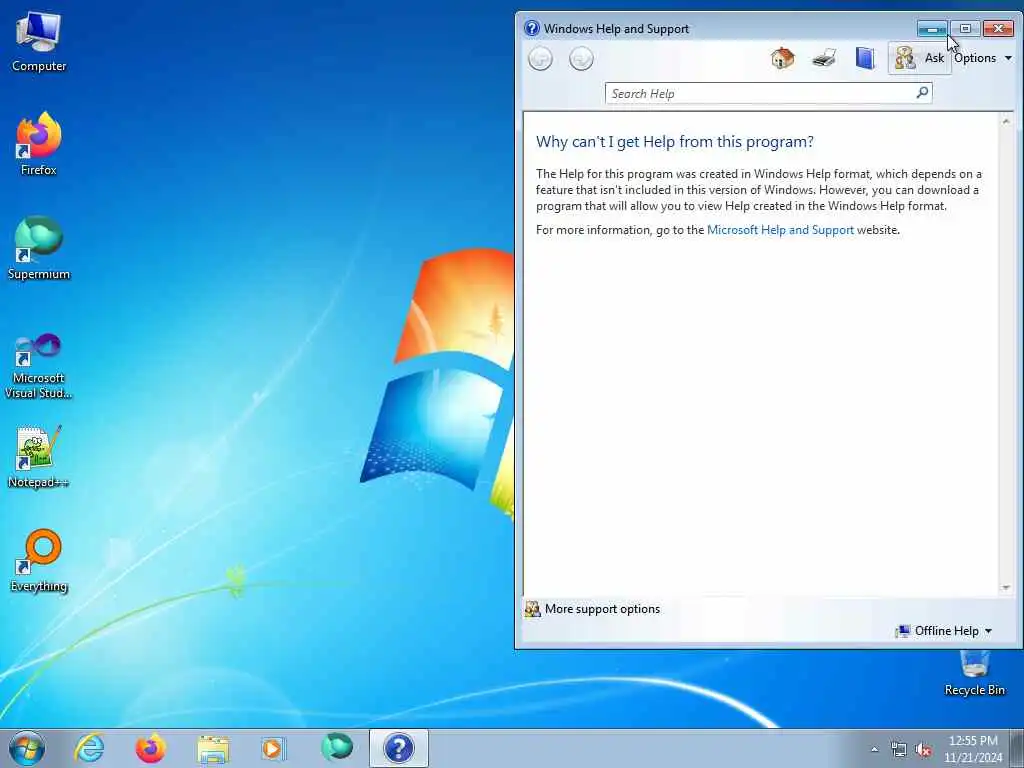Select the Notepad++ desktop shortcut
This screenshot has height=768, width=1024.
pyautogui.click(x=39, y=457)
